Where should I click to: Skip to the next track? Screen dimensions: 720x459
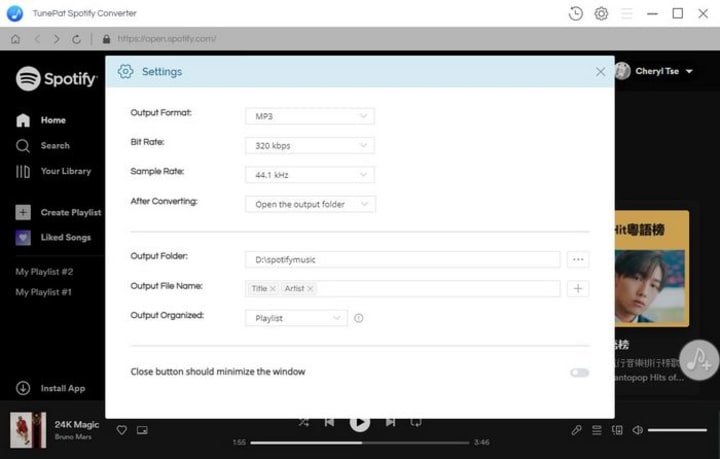click(x=390, y=422)
